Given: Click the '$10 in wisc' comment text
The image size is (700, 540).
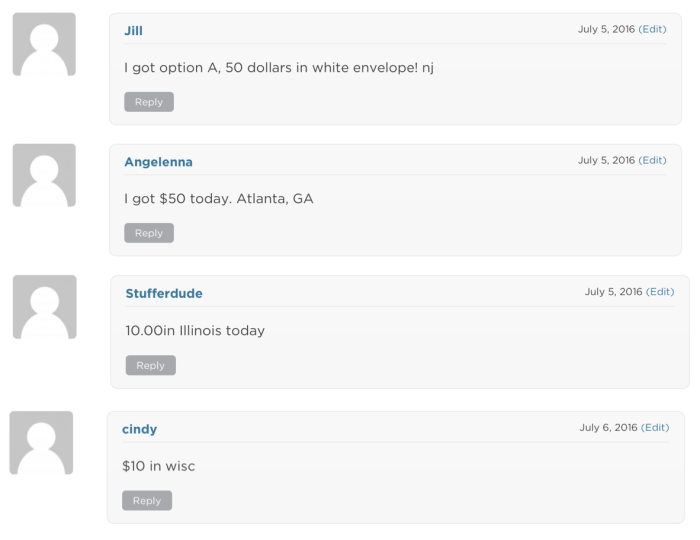Looking at the screenshot, I should coord(158,466).
